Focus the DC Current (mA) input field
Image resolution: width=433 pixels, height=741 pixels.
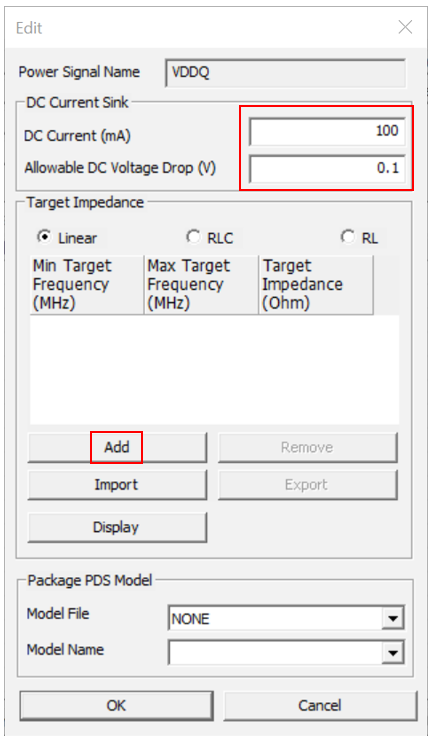[x=327, y=131]
